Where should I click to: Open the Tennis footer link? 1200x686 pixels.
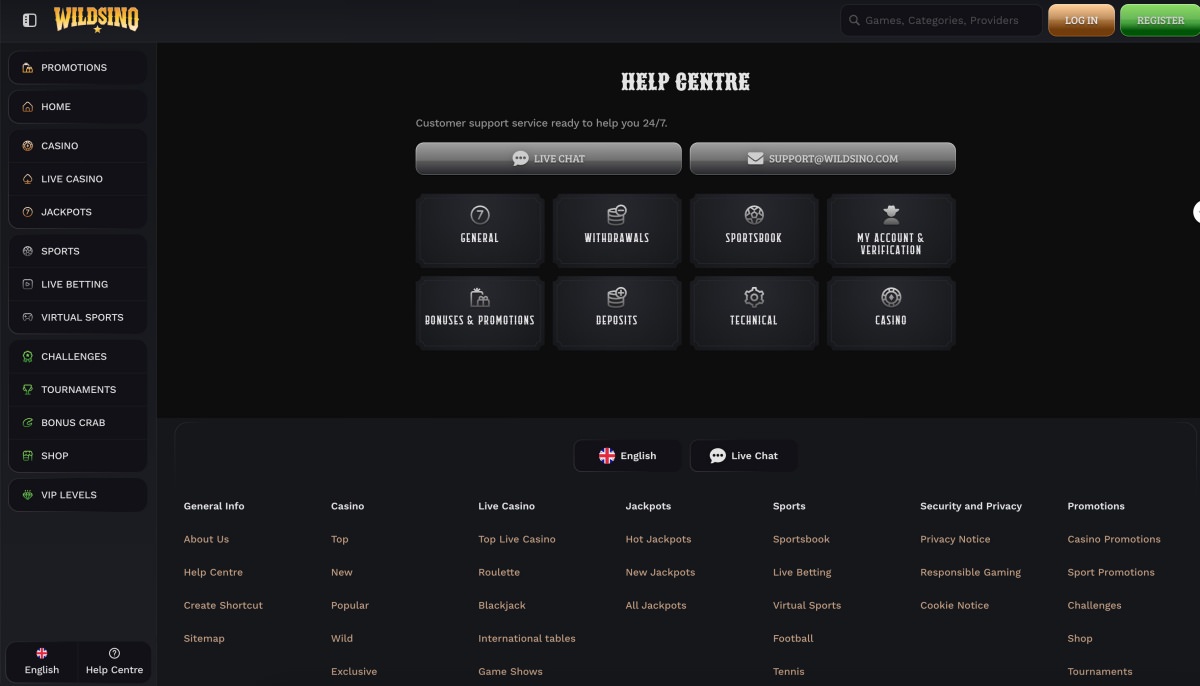click(789, 671)
